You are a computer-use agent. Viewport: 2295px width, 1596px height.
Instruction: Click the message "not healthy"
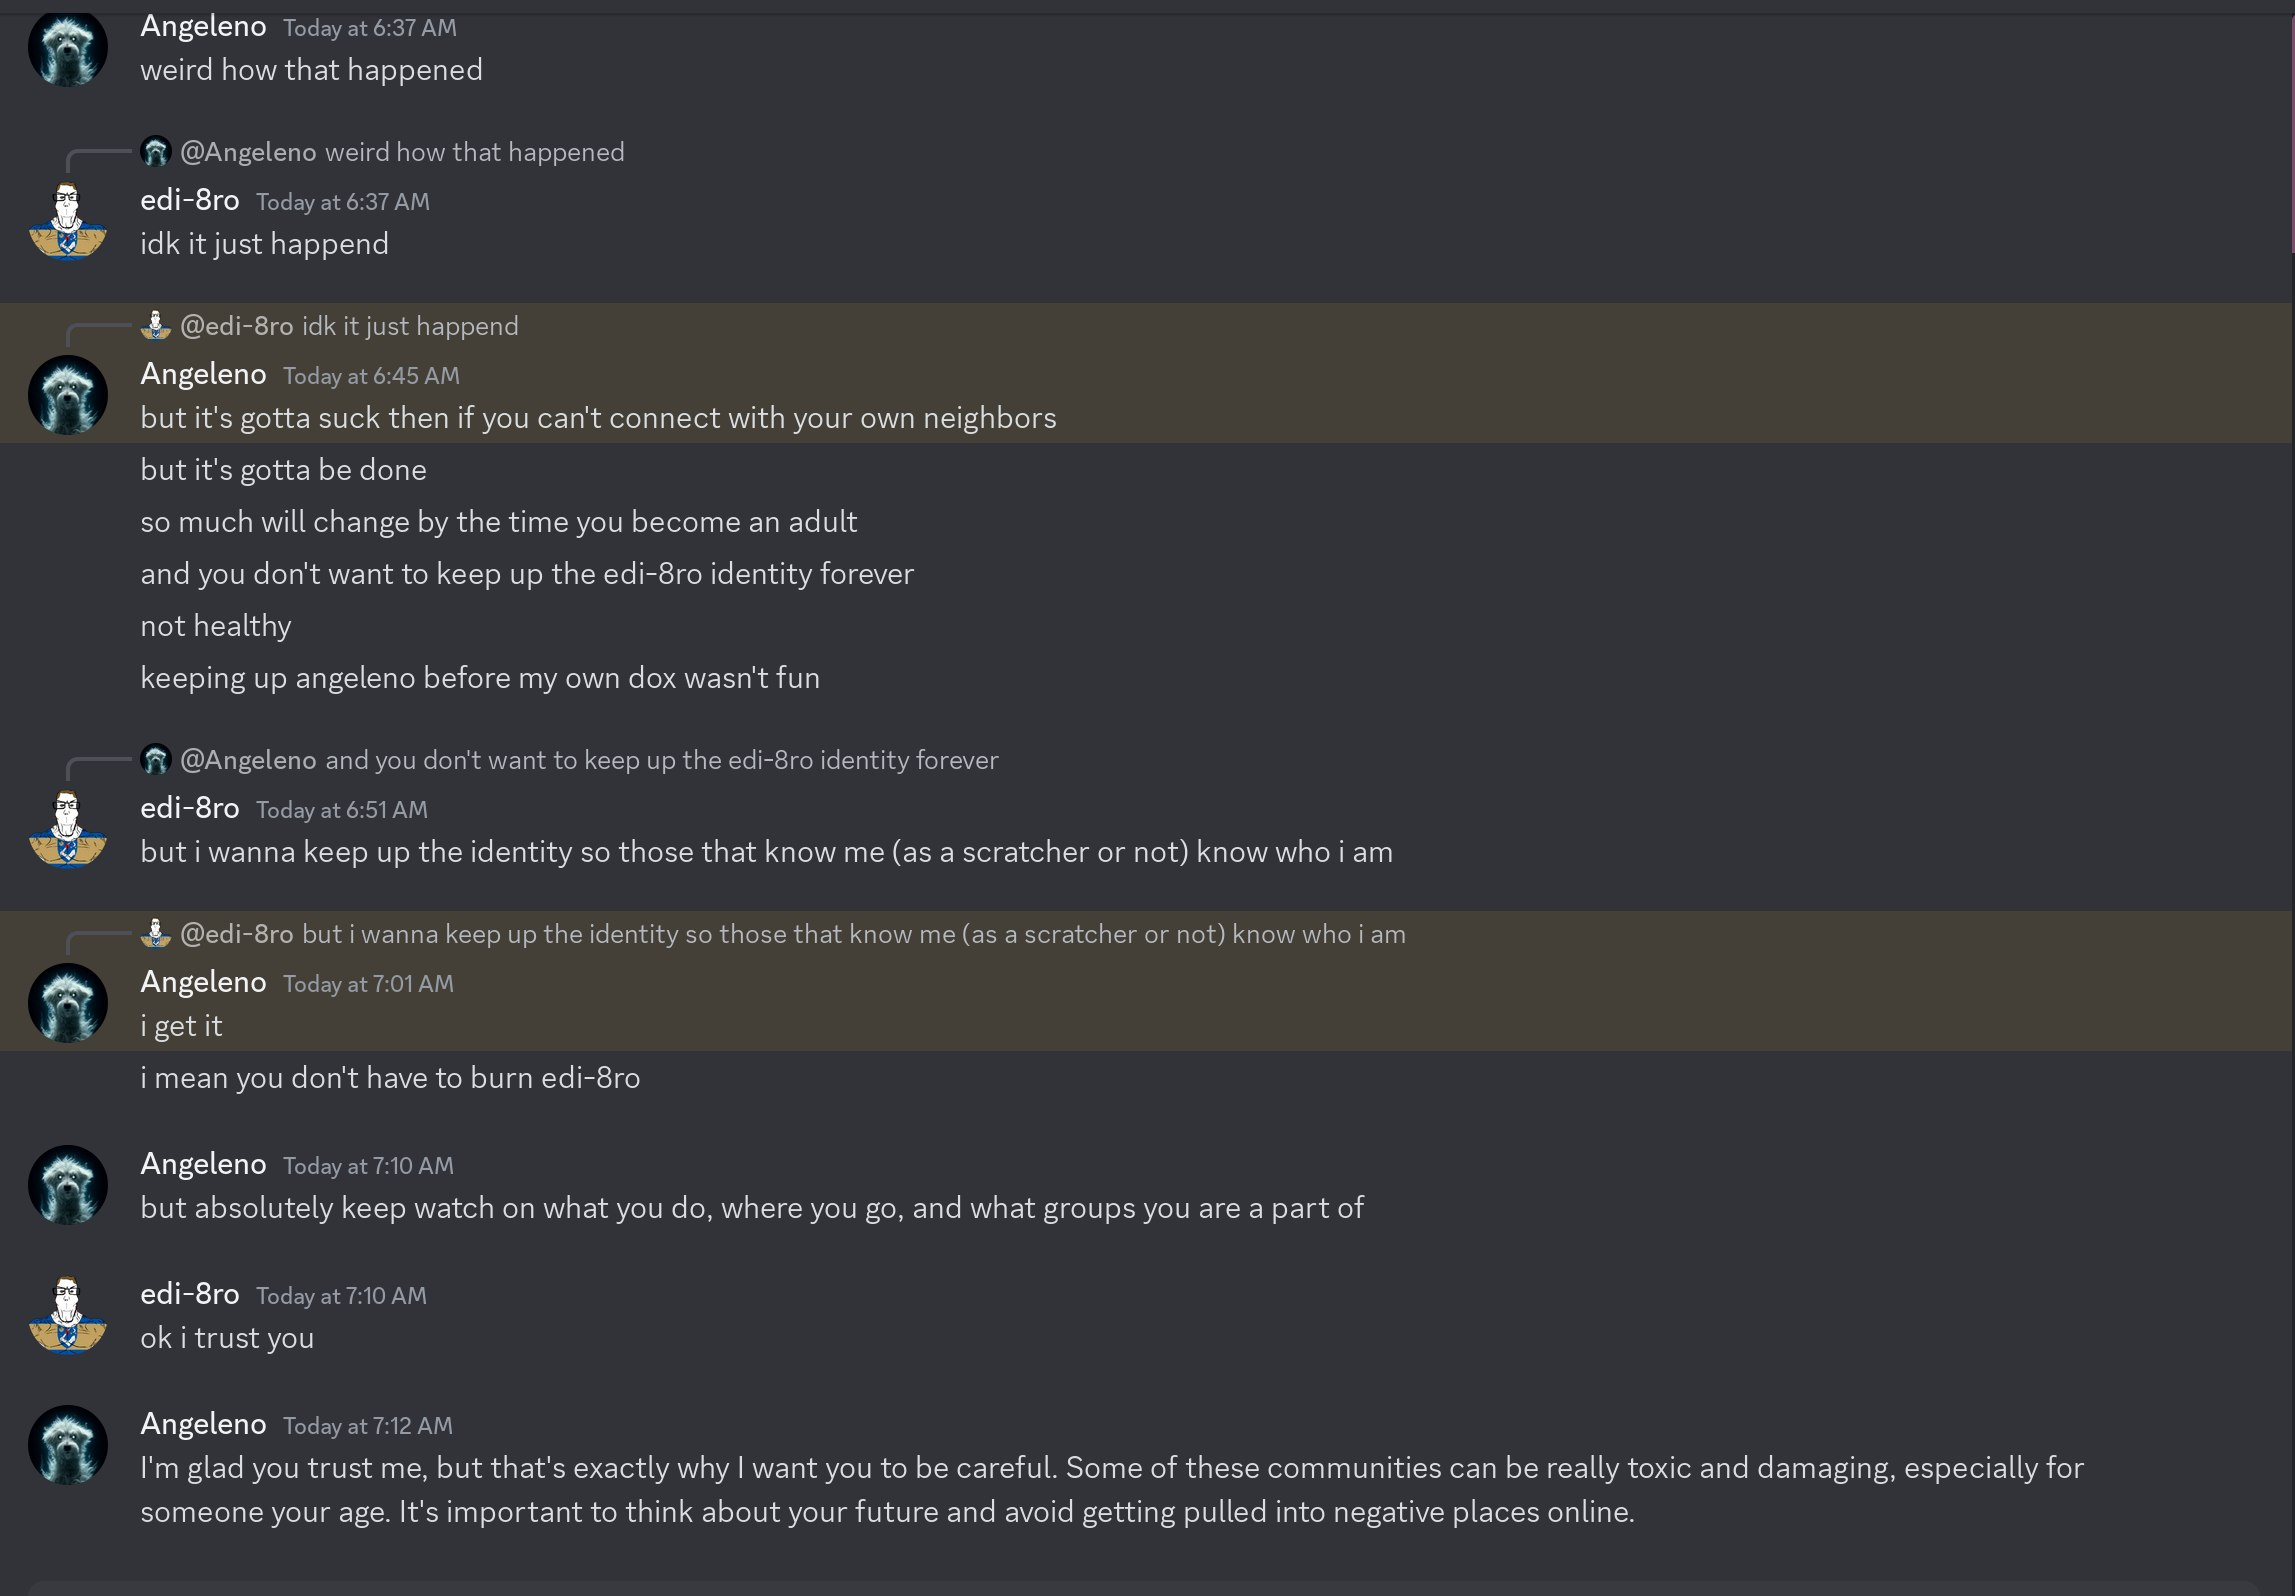[216, 626]
